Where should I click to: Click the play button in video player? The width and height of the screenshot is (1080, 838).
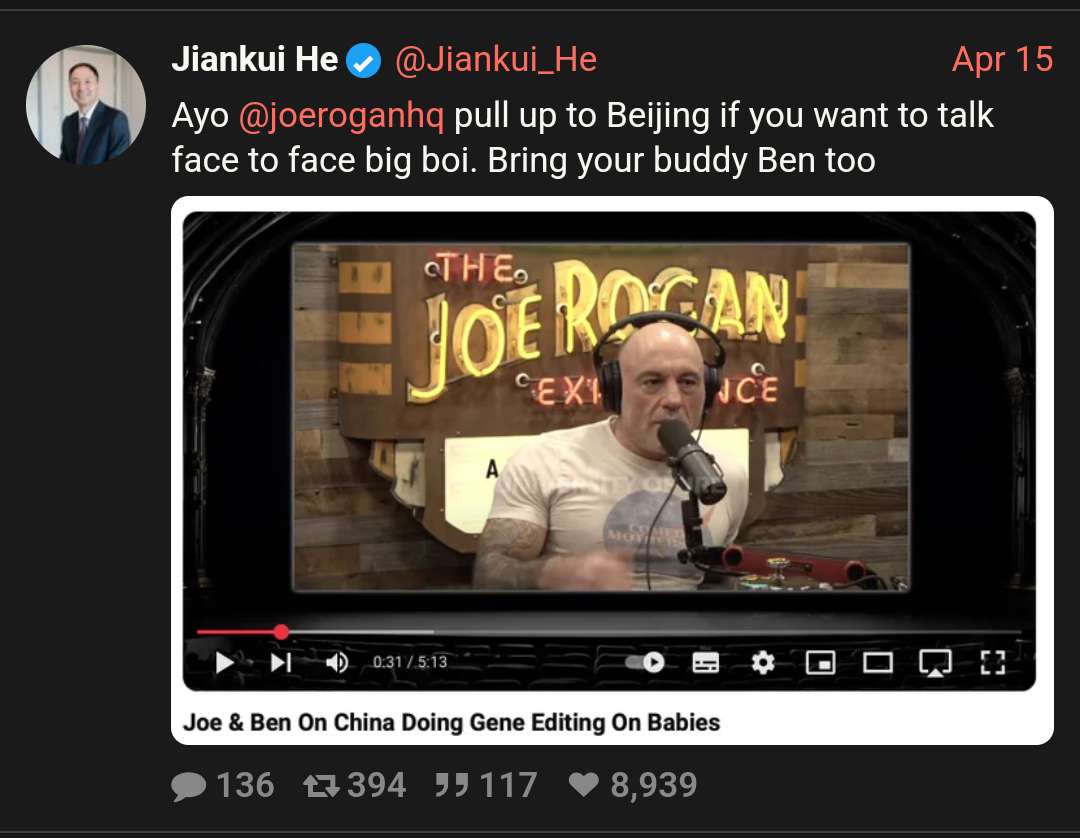225,662
